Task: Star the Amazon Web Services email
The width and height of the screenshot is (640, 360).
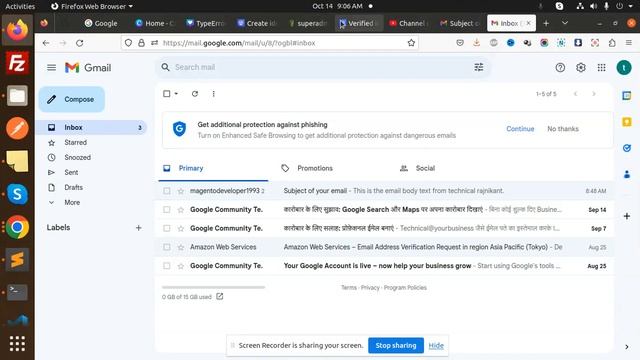Action: (180, 247)
